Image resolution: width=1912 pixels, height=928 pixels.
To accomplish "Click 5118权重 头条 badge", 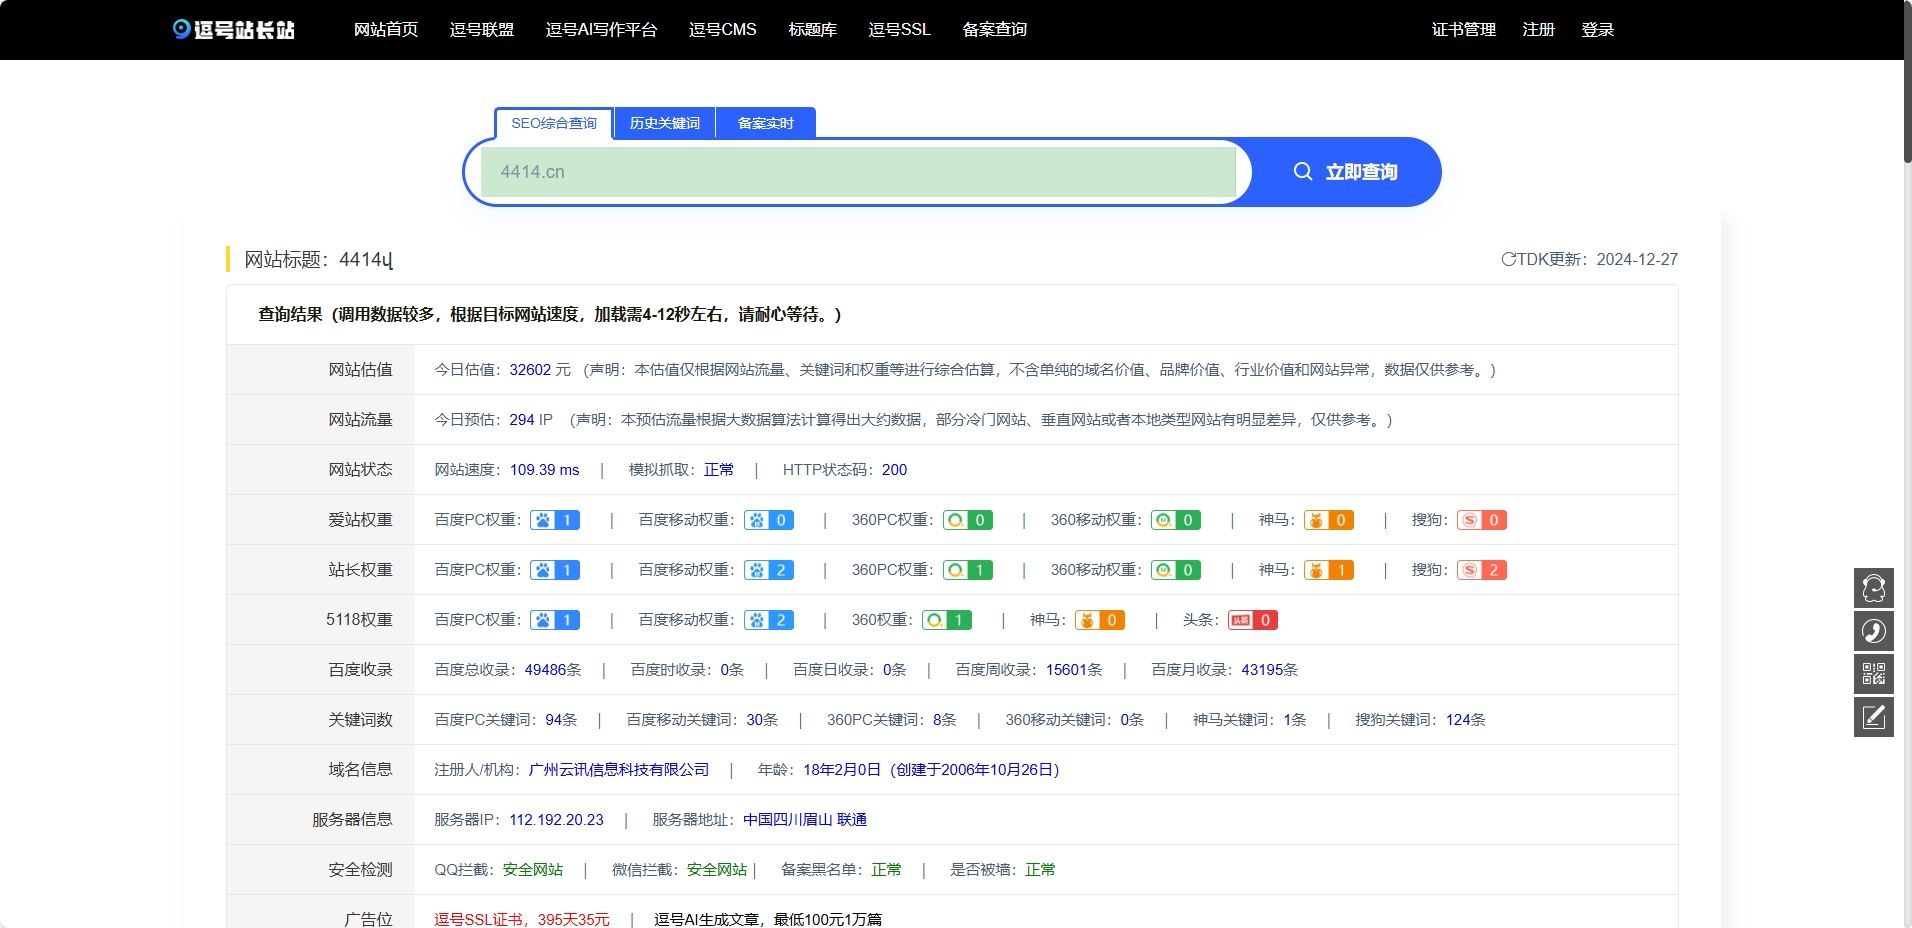I will click(x=1253, y=620).
